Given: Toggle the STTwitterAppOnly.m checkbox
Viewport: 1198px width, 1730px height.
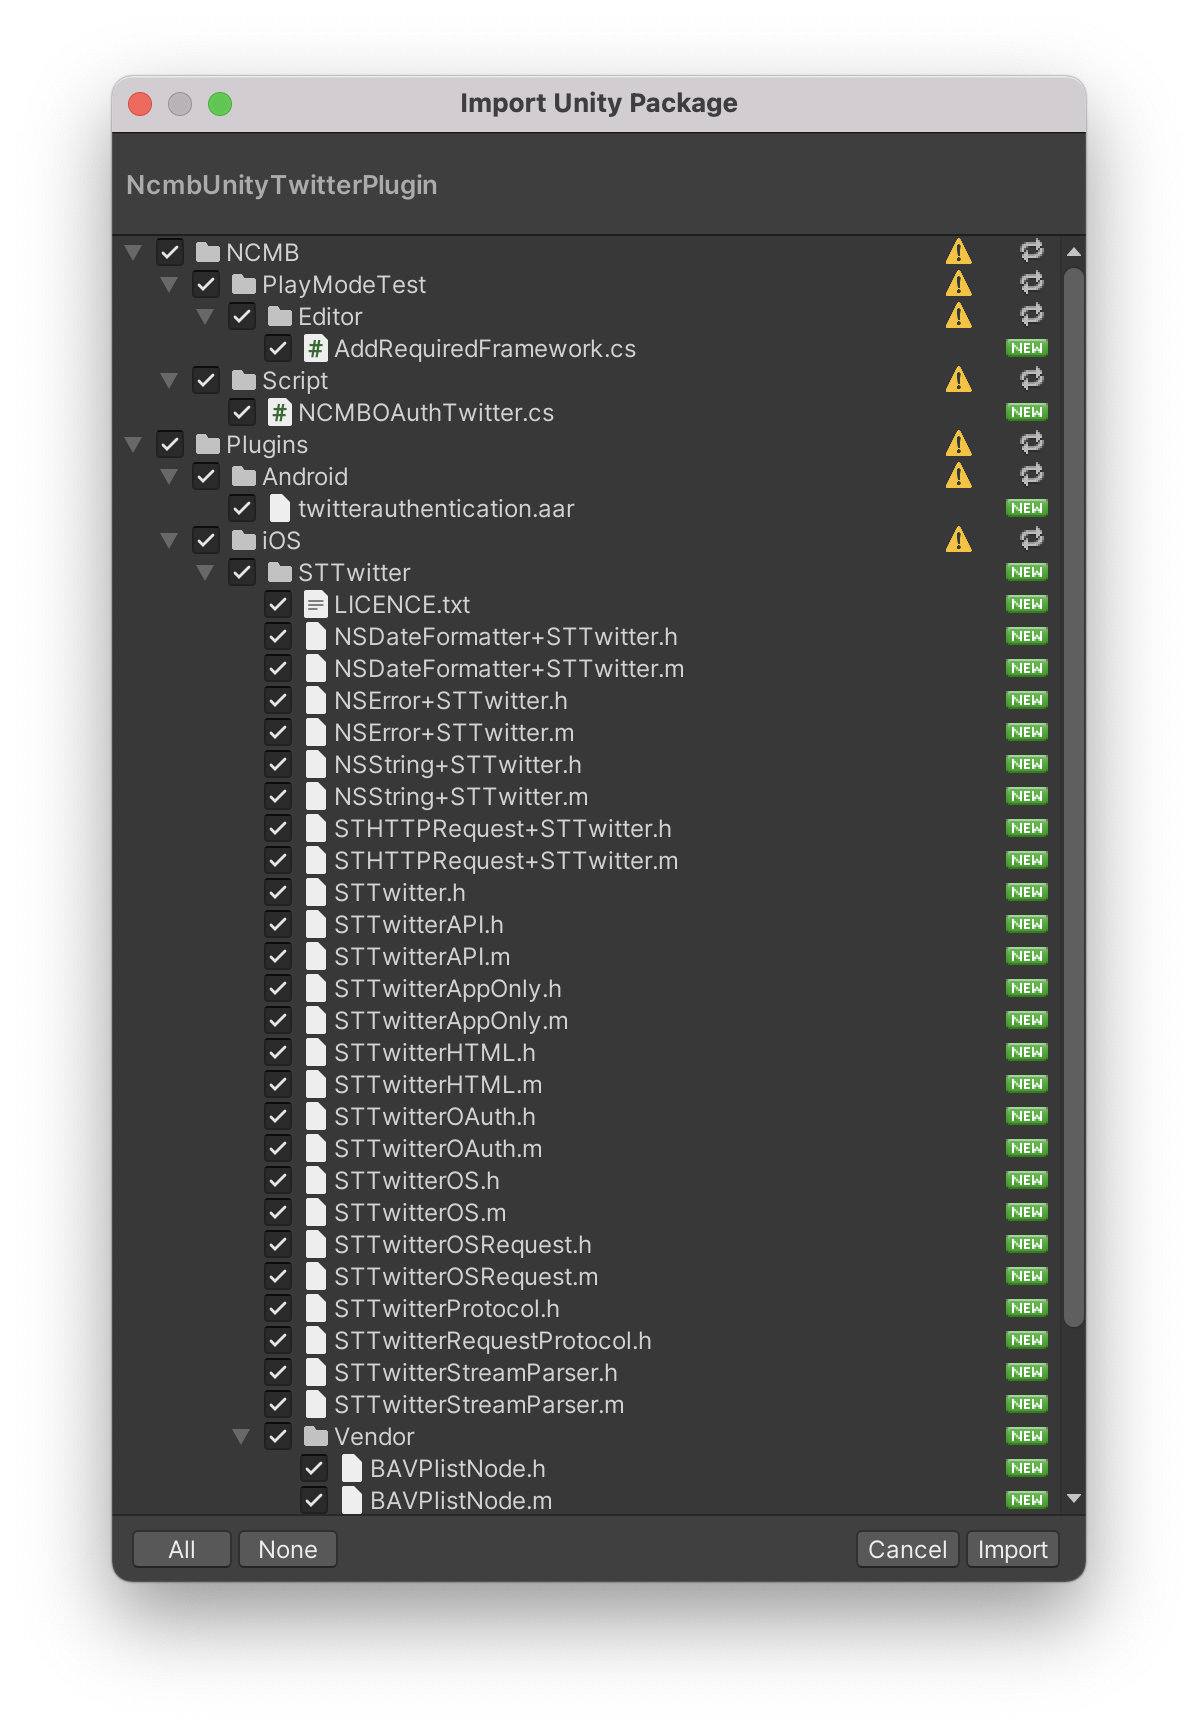Looking at the screenshot, I should [278, 1020].
